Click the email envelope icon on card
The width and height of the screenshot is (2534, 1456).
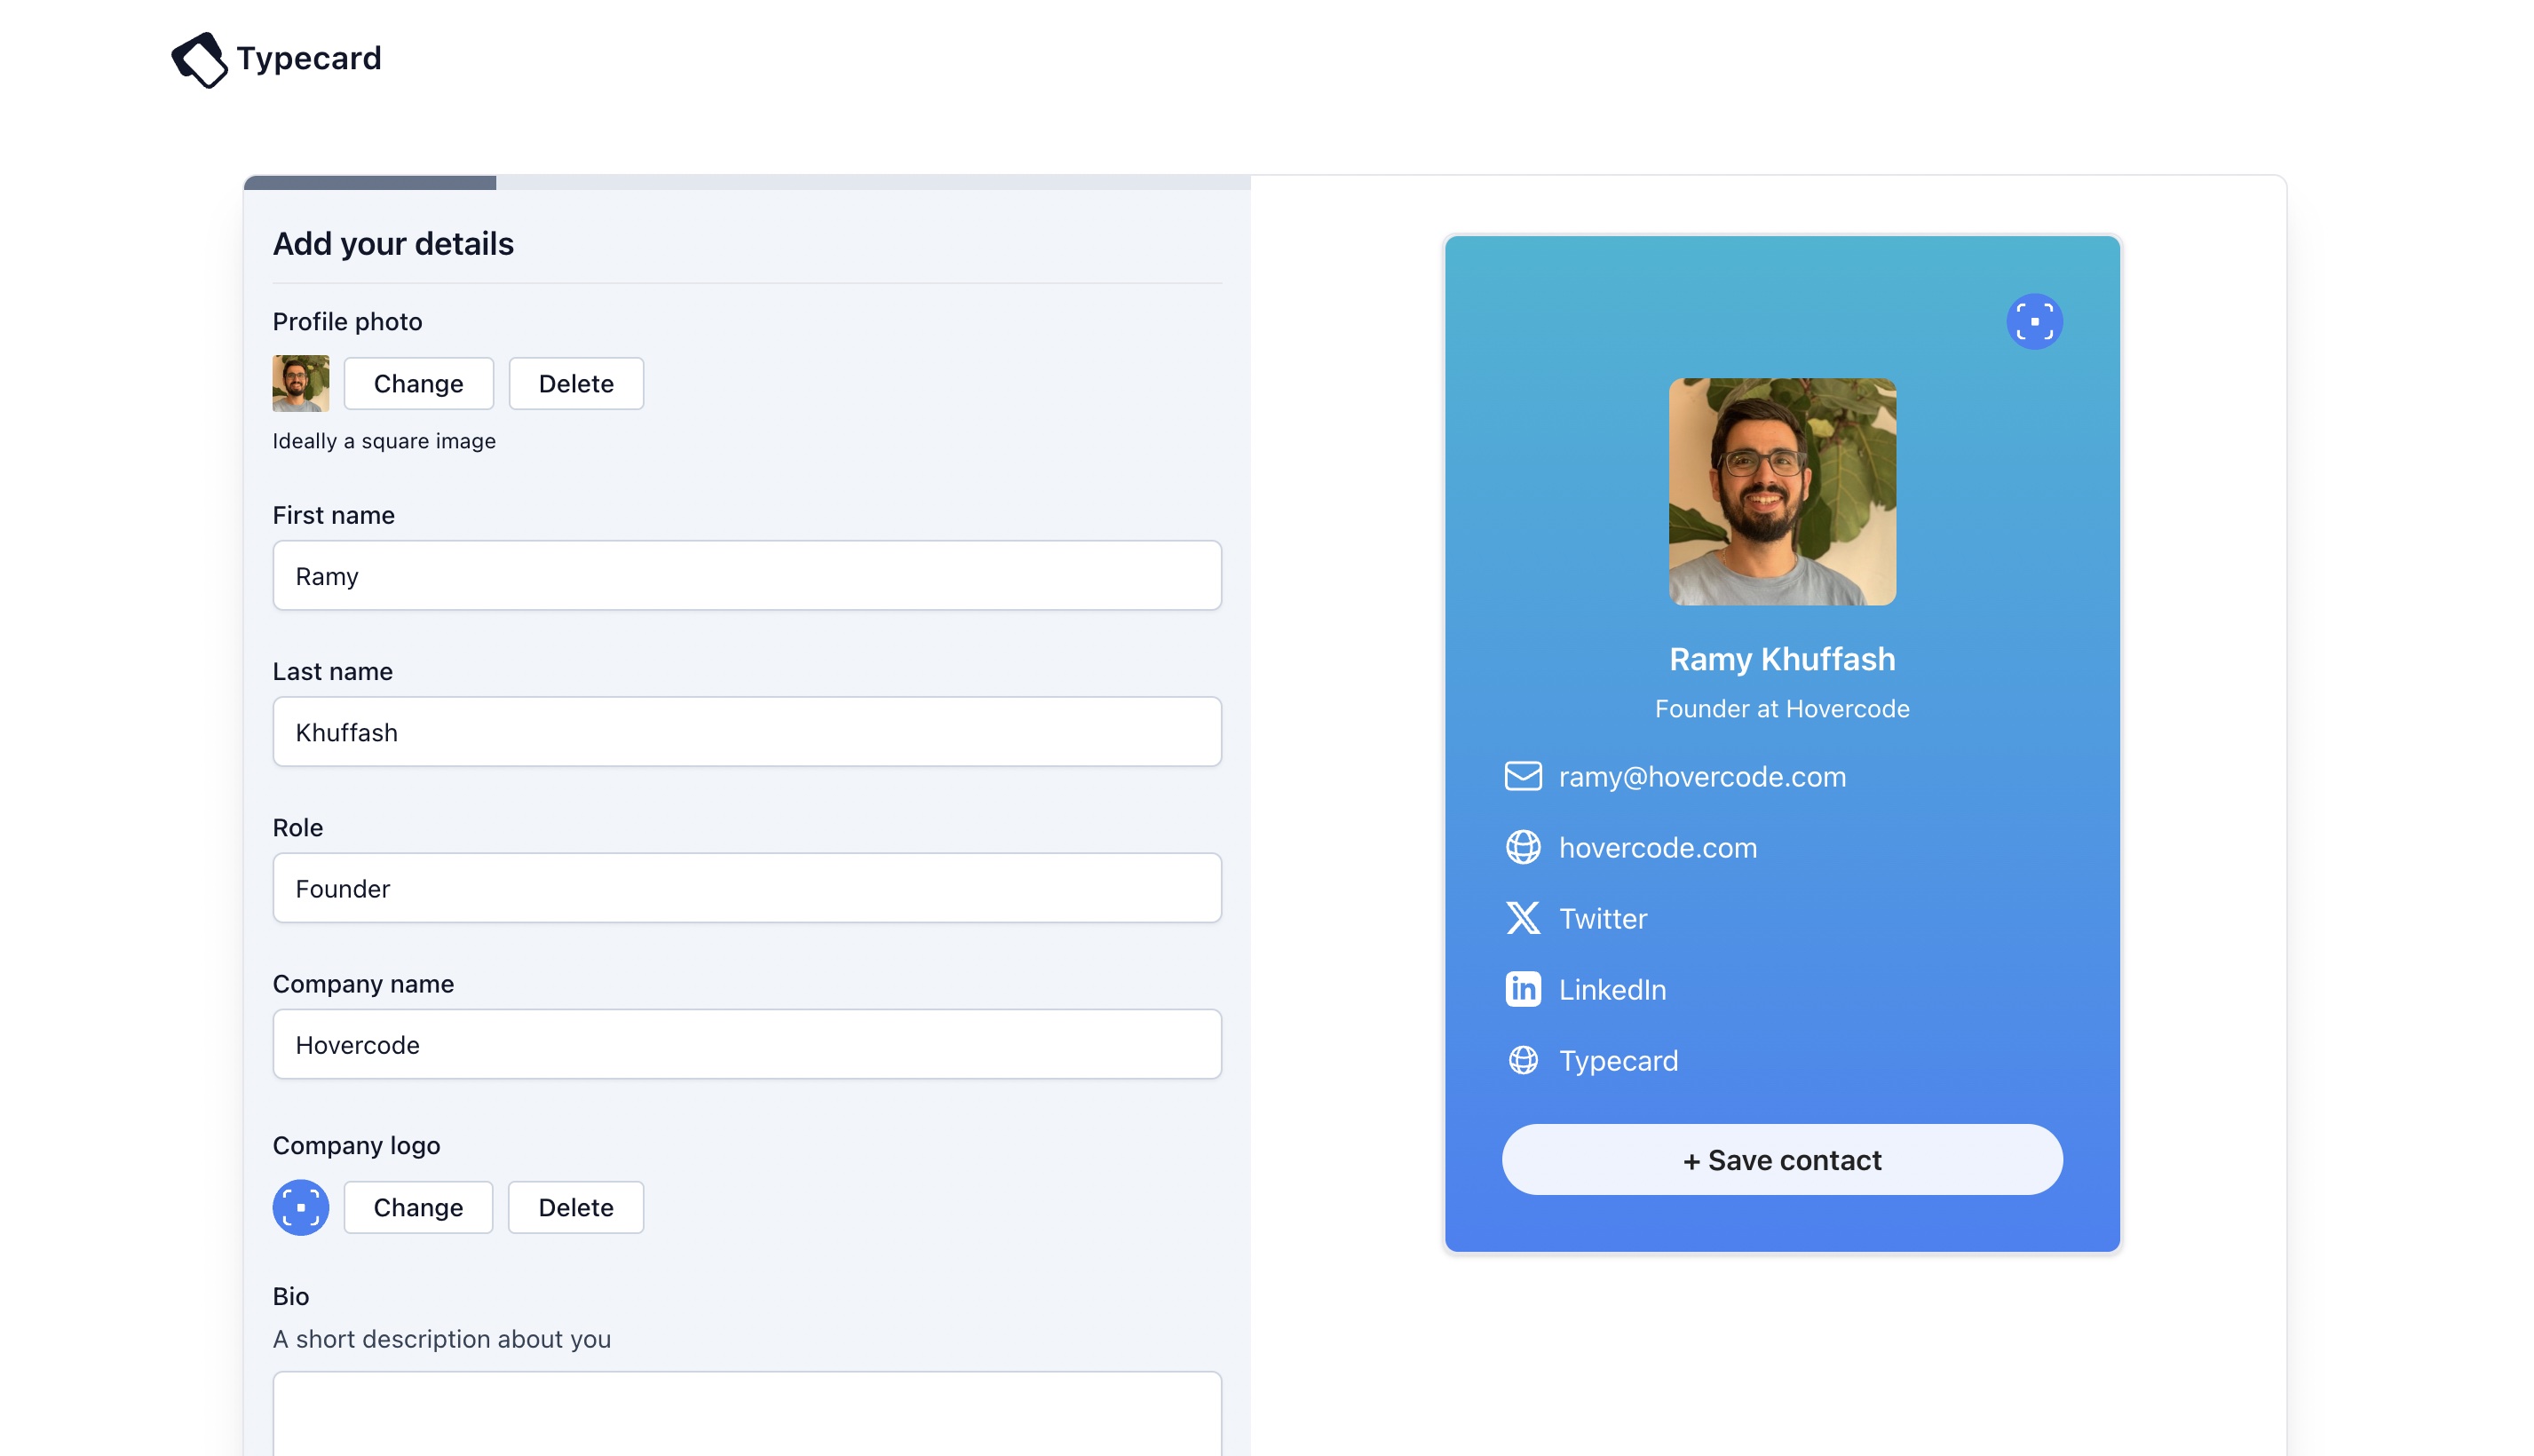(x=1522, y=776)
